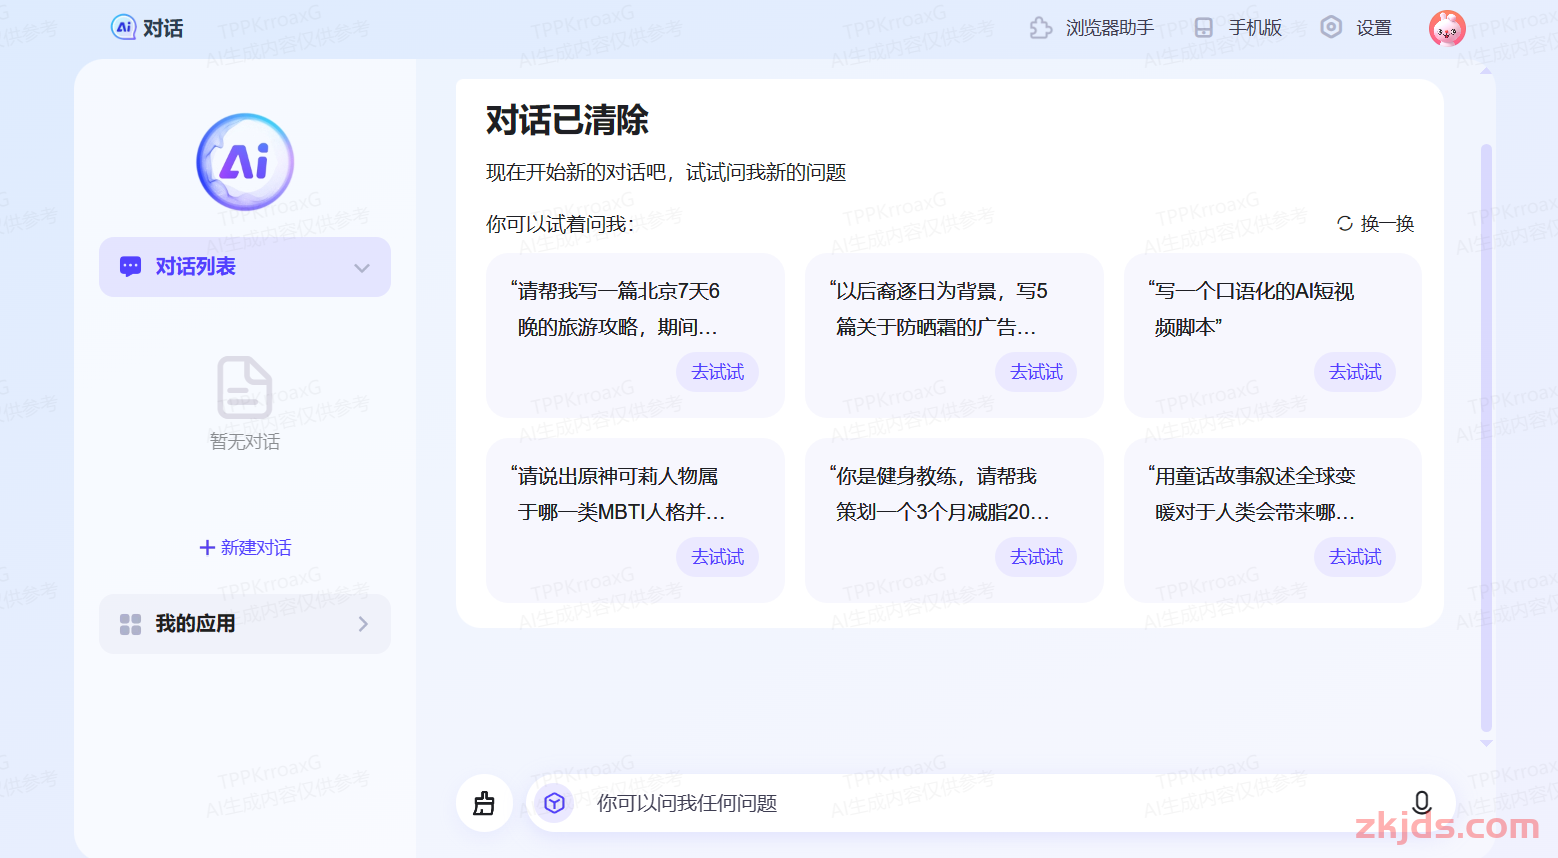The height and width of the screenshot is (858, 1558).
Task: Click 去试试 for AI短视频脚本 prompt
Action: click(x=1355, y=372)
